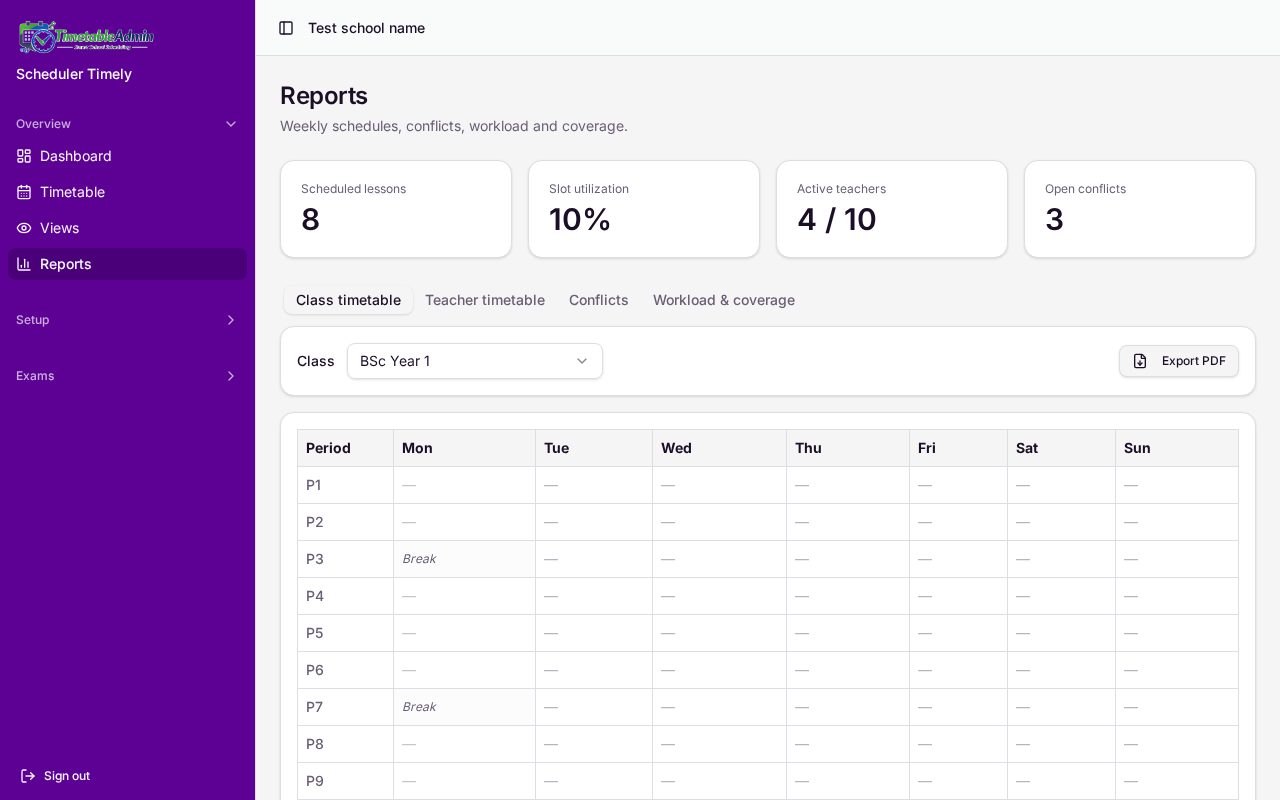This screenshot has height=800, width=1280.
Task: Click the P6 row label
Action: [315, 670]
